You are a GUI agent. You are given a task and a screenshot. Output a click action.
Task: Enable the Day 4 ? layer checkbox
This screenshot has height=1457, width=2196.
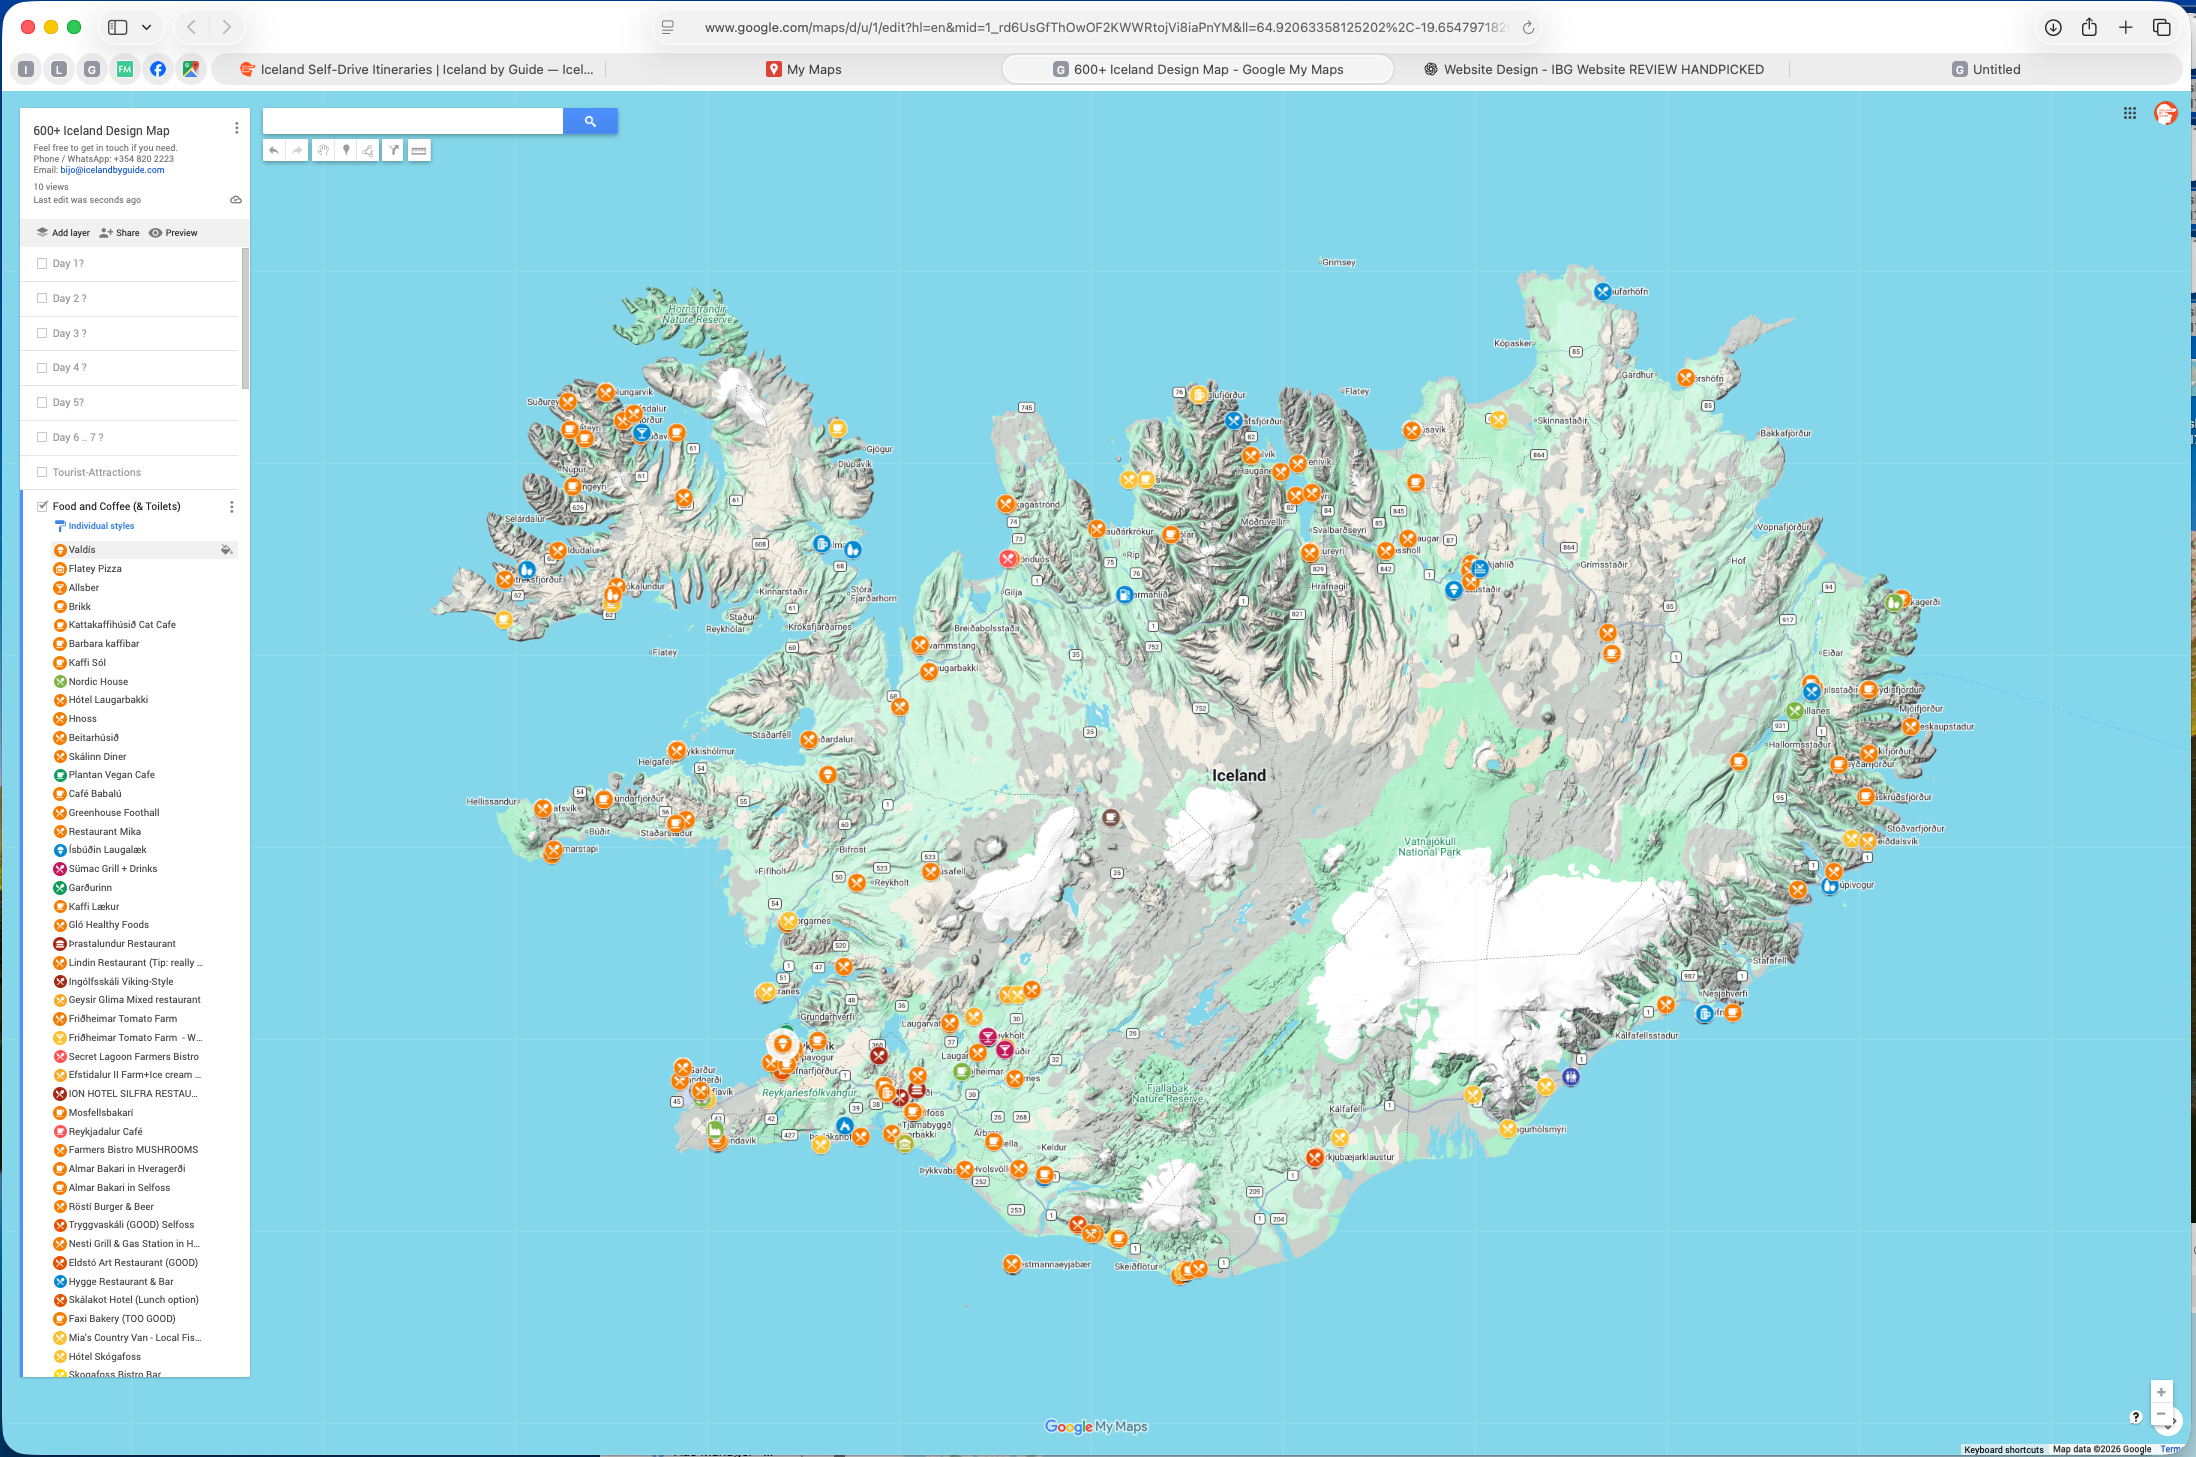click(x=42, y=368)
